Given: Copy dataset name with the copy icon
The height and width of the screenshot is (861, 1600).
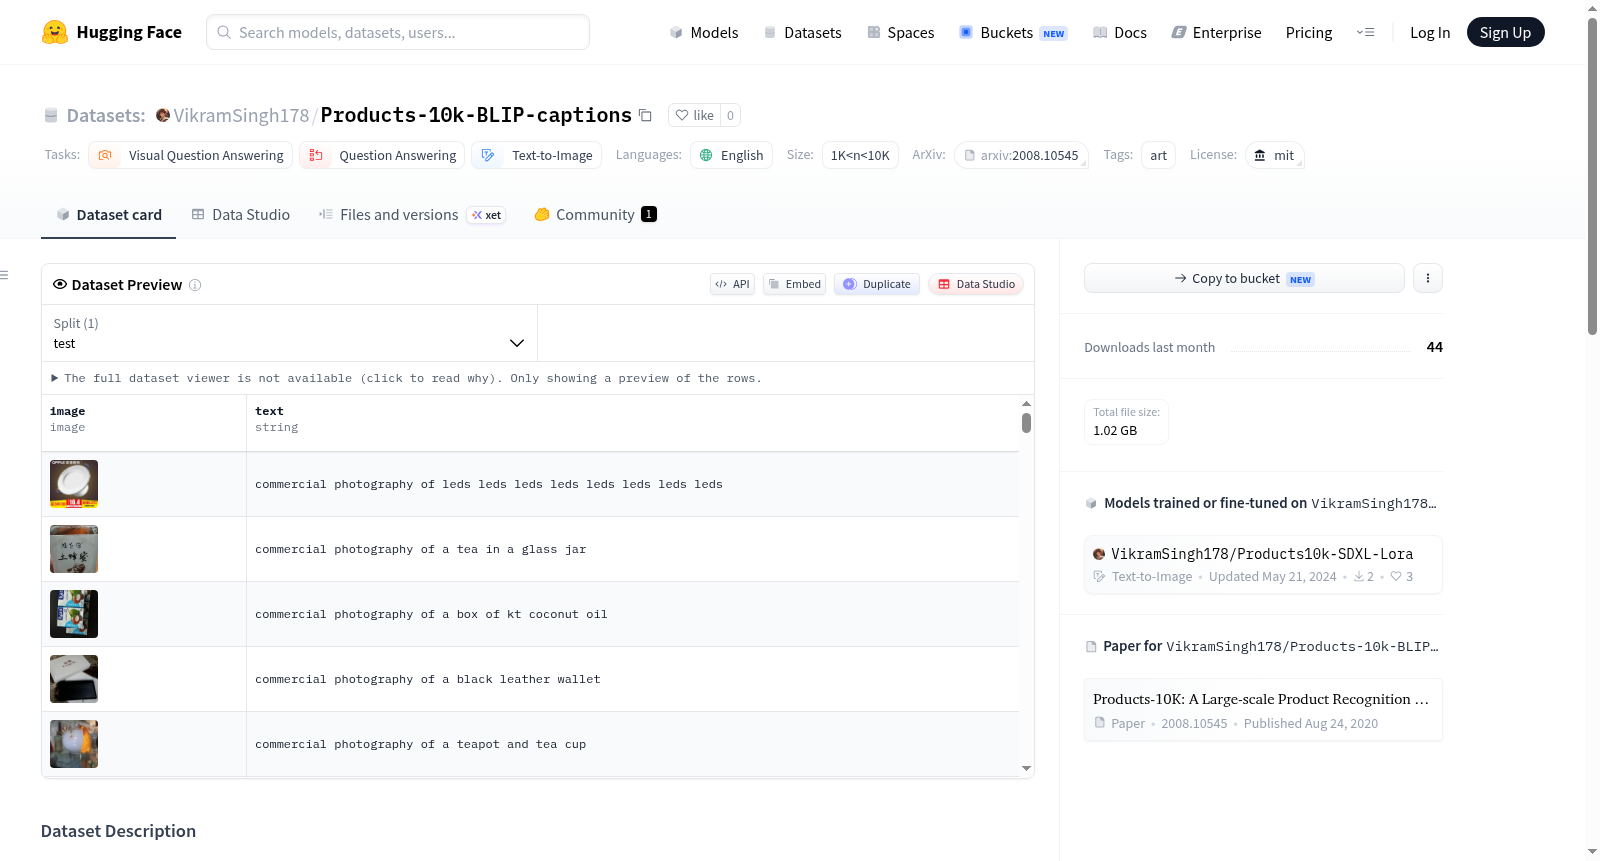Looking at the screenshot, I should click(646, 116).
